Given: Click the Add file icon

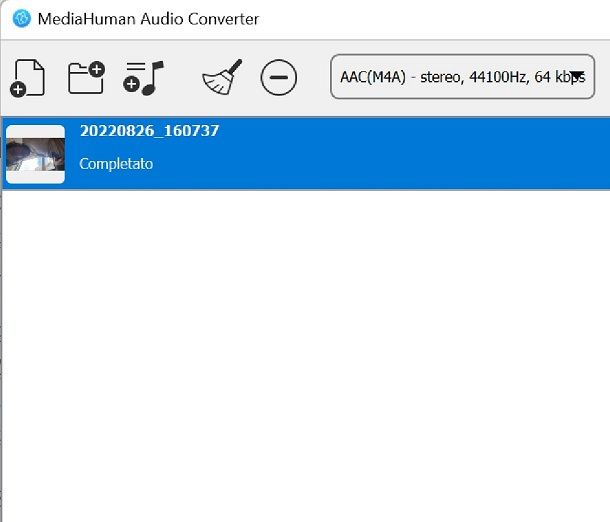Looking at the screenshot, I should 27,78.
